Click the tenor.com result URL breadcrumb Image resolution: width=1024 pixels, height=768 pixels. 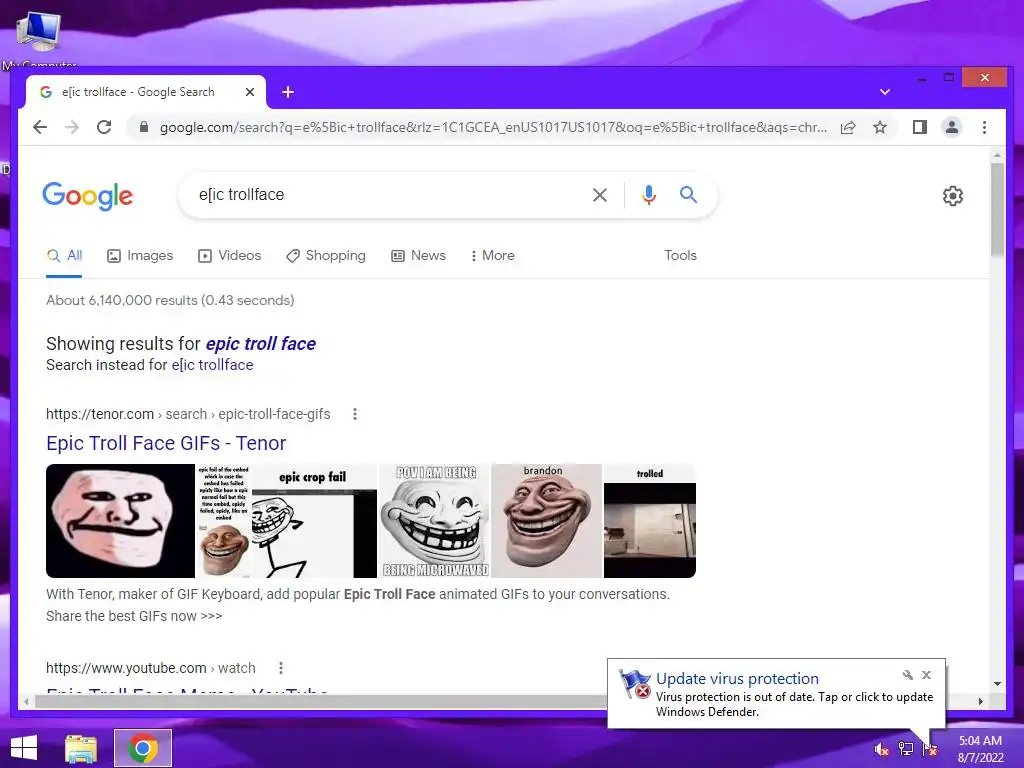pyautogui.click(x=188, y=414)
